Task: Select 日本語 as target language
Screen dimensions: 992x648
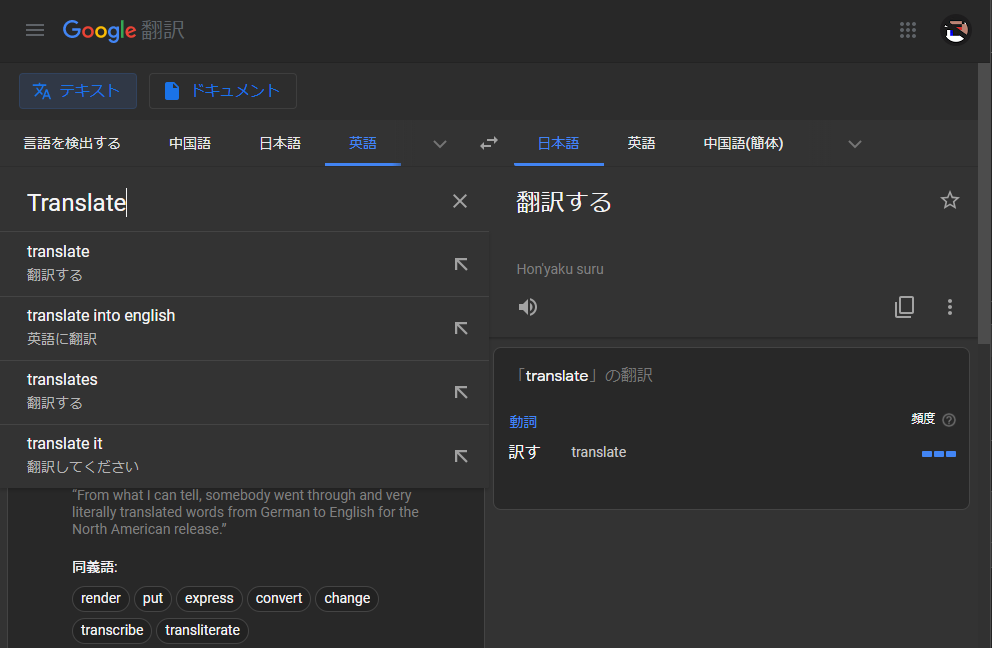Action: (558, 143)
